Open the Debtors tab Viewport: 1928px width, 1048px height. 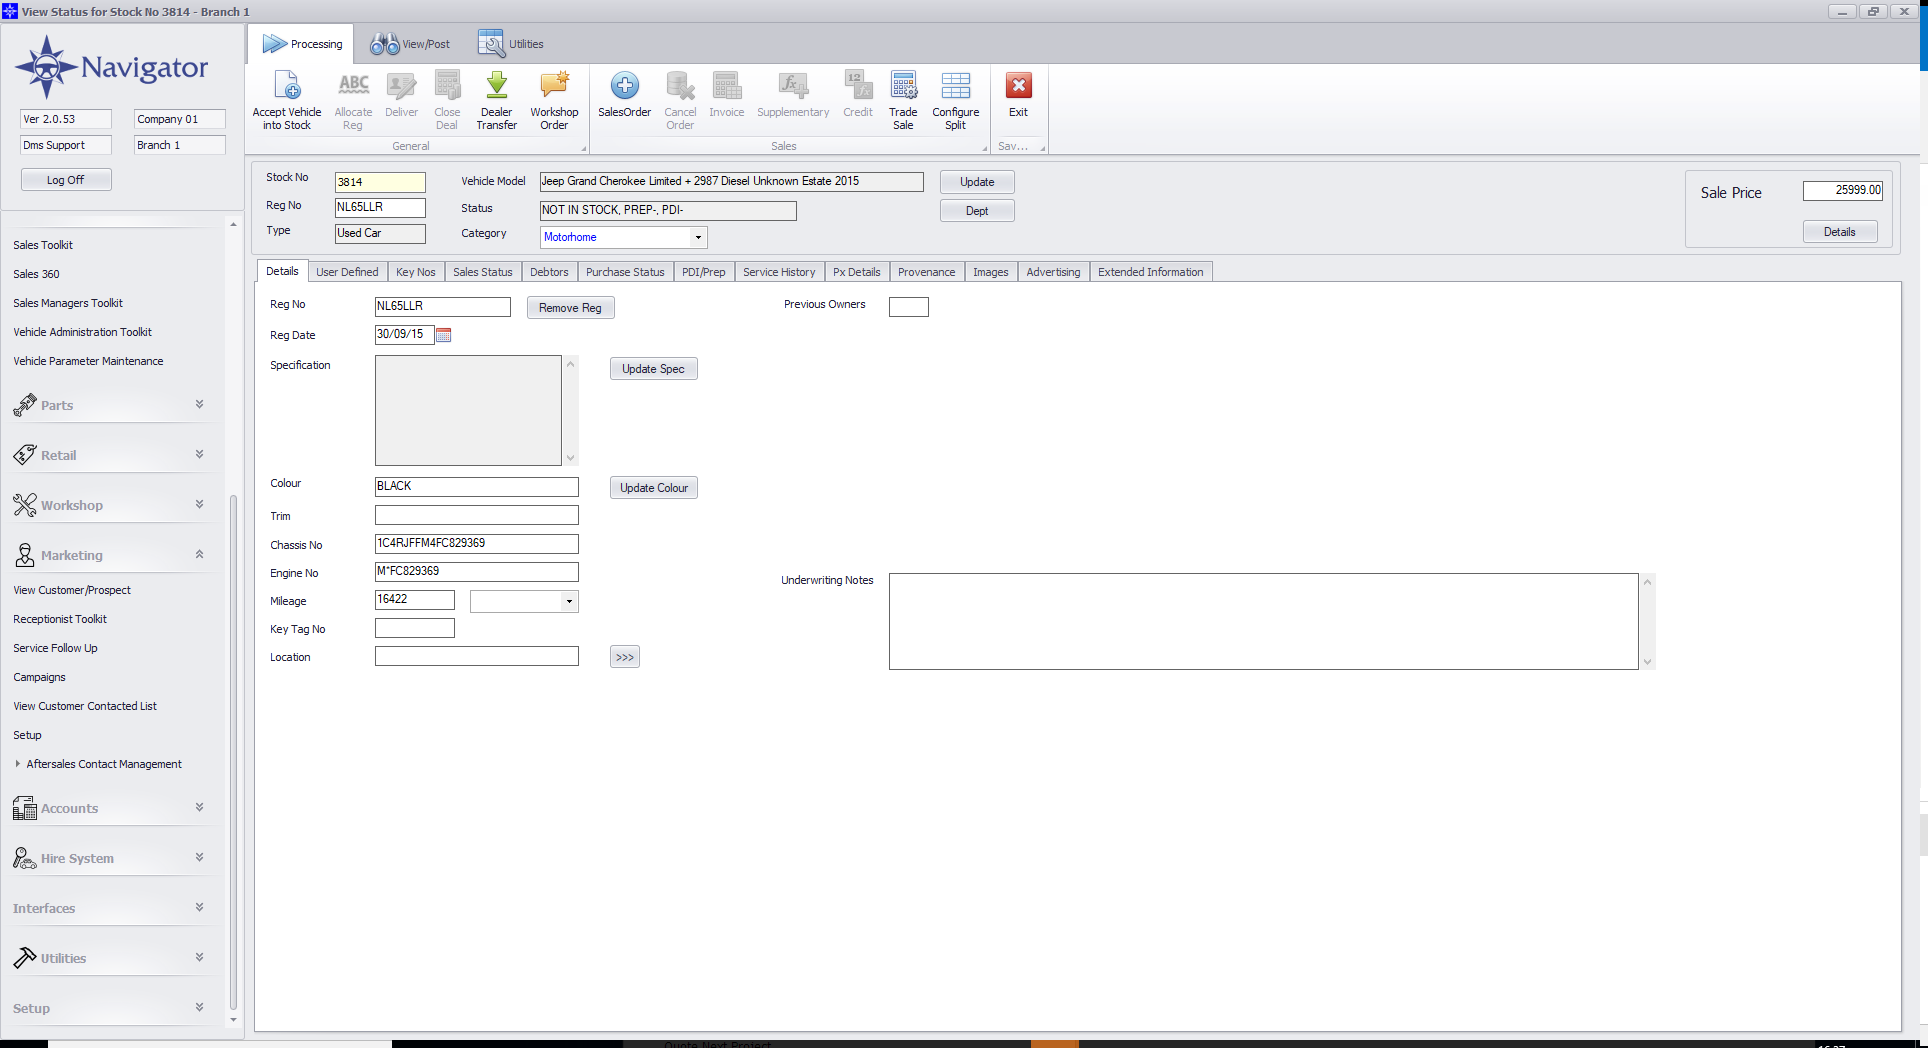pos(549,272)
